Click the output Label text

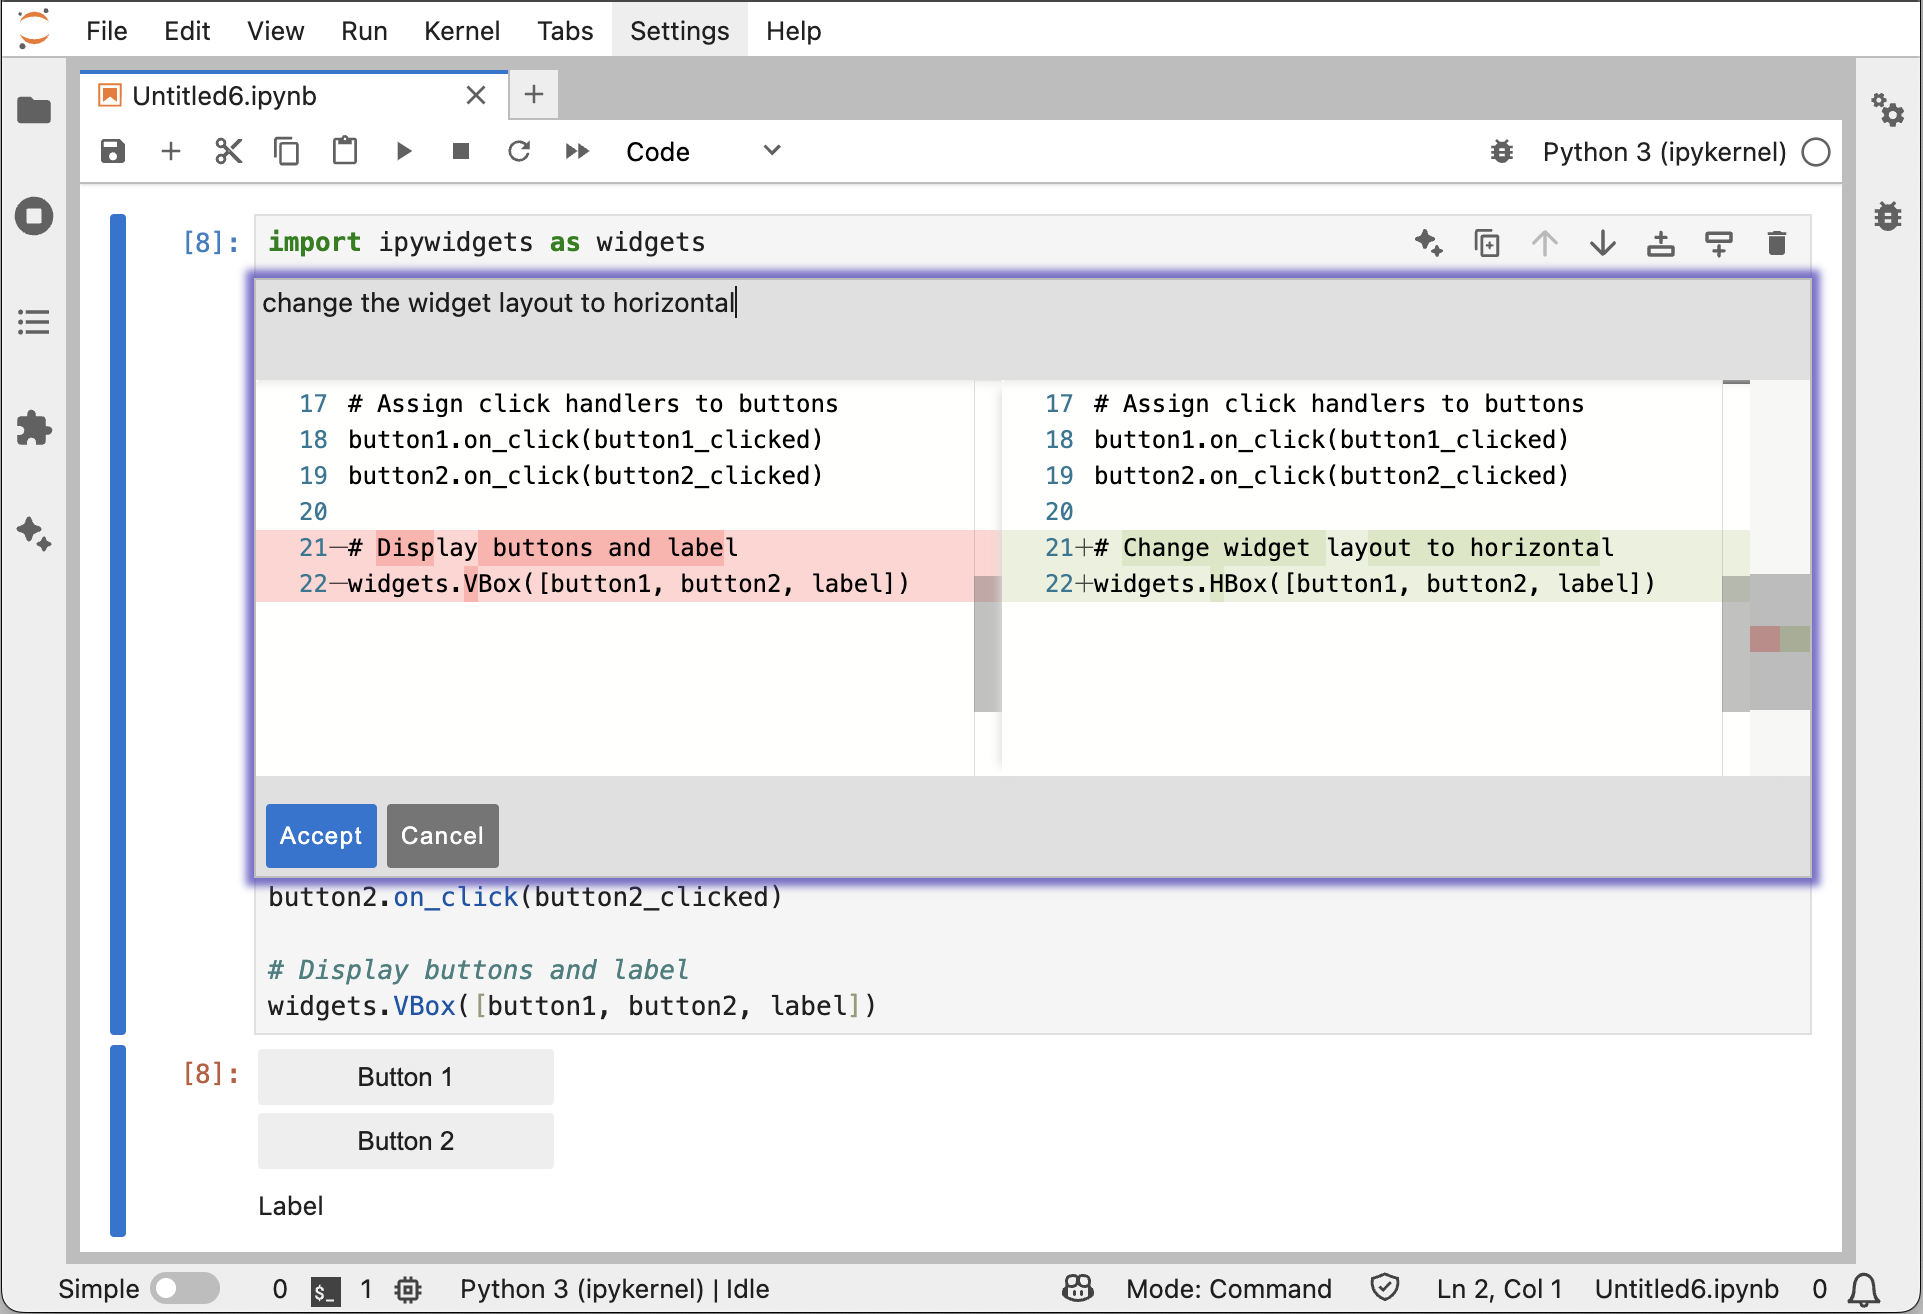290,1206
